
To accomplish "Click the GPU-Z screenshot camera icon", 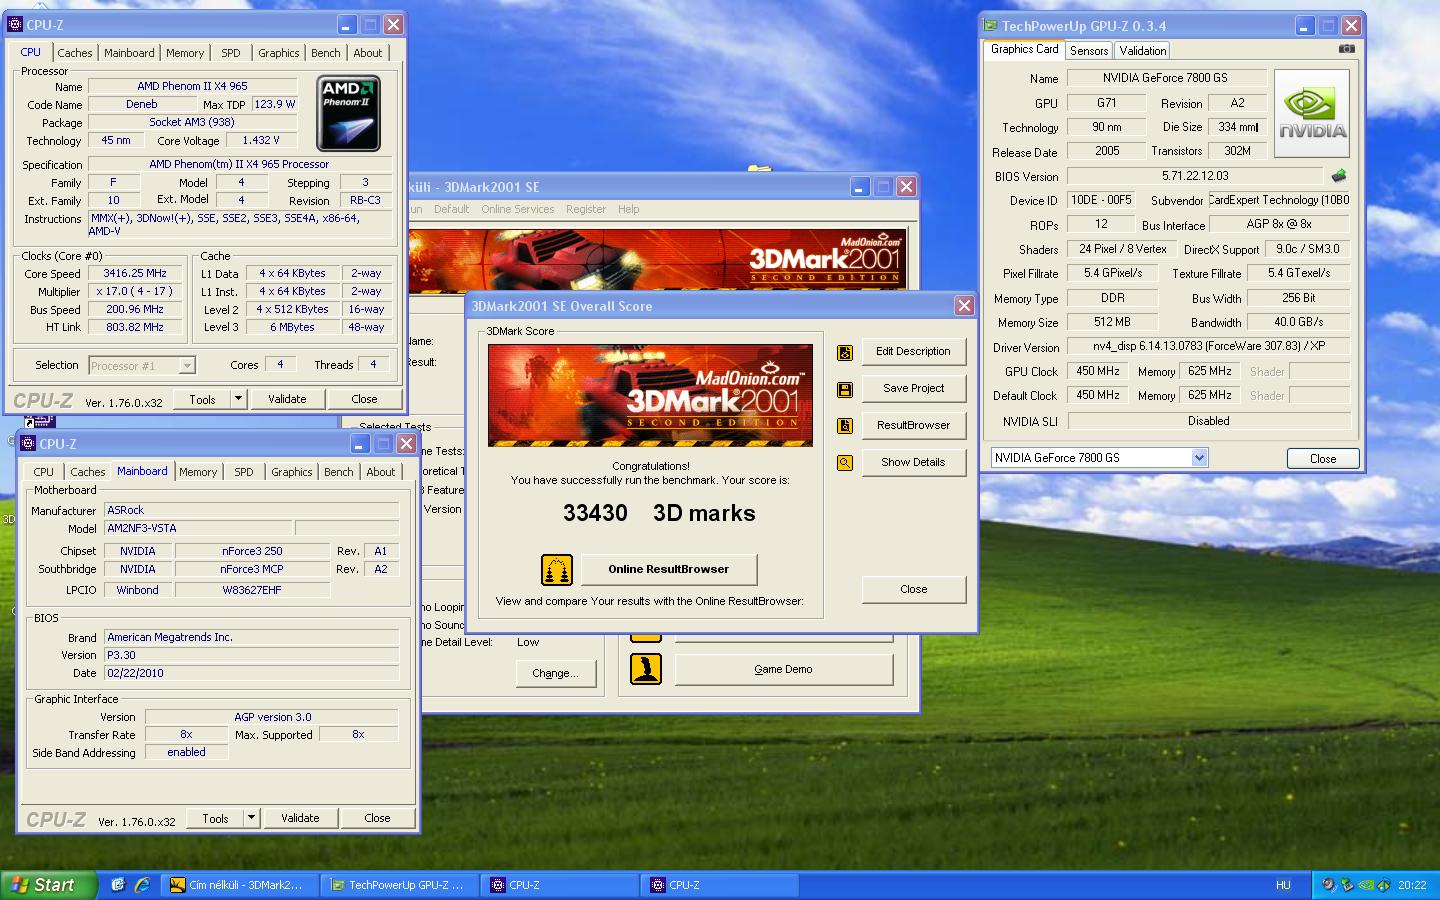I will tap(1347, 49).
